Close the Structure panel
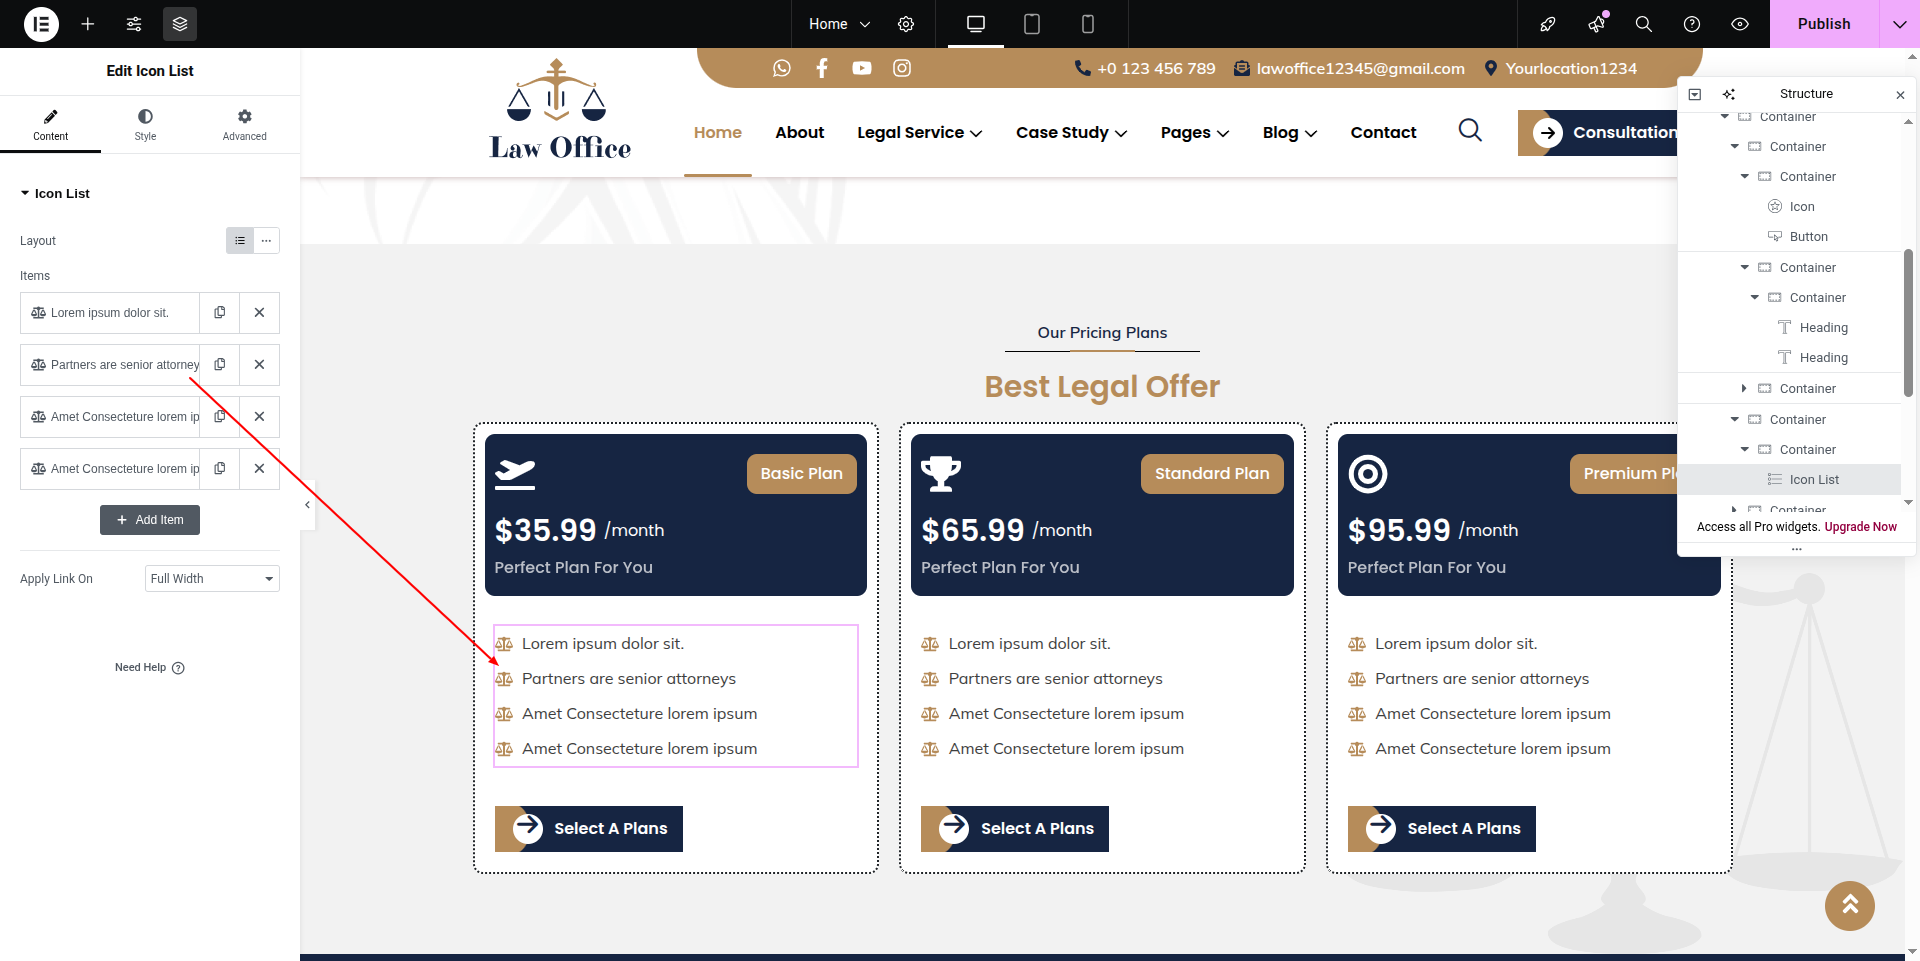This screenshot has height=961, width=1920. click(x=1900, y=95)
